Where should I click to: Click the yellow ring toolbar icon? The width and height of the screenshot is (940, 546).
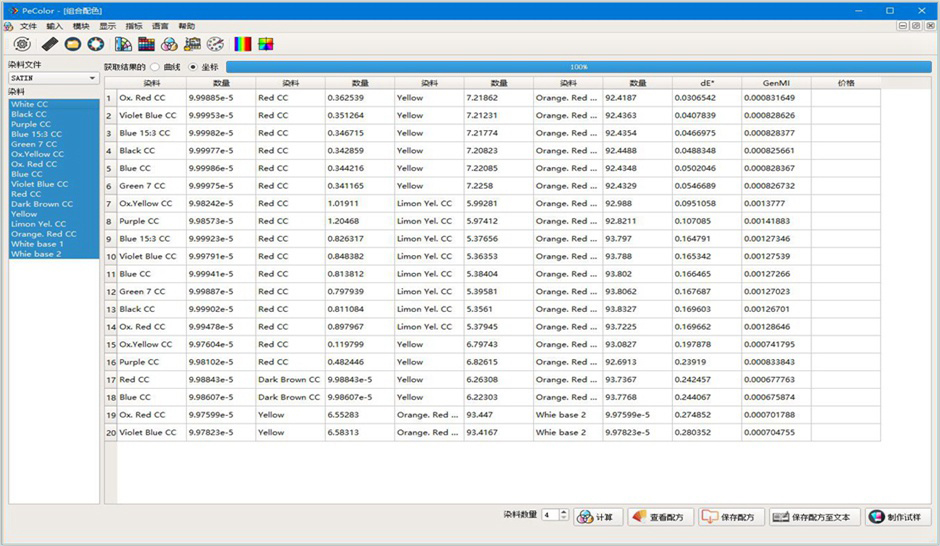click(x=73, y=44)
